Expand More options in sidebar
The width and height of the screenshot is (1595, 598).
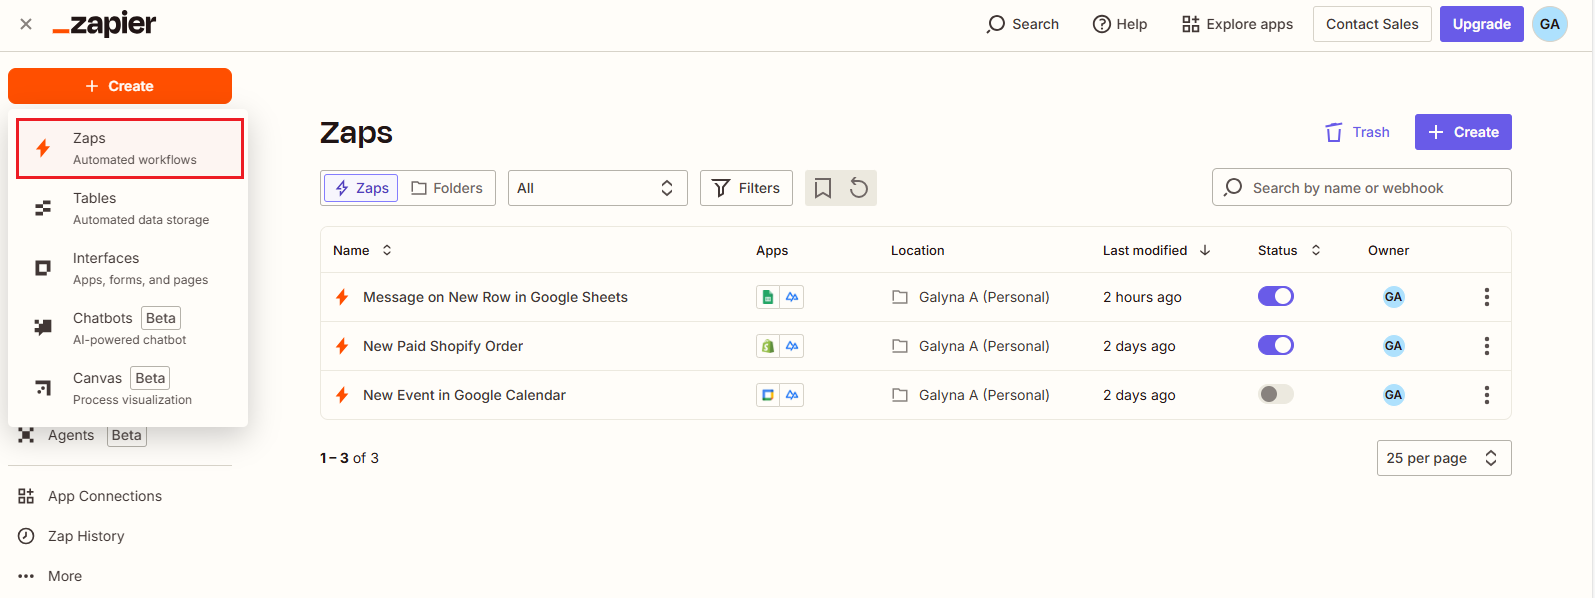tap(50, 576)
